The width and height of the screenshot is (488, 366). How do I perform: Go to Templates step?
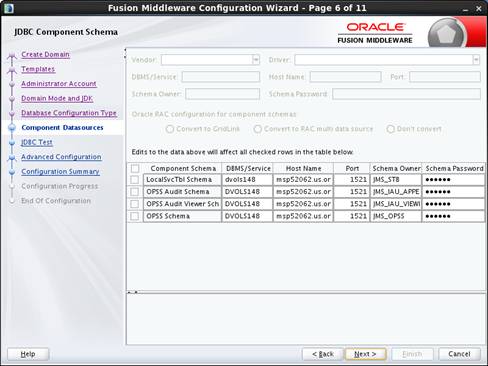coord(38,69)
